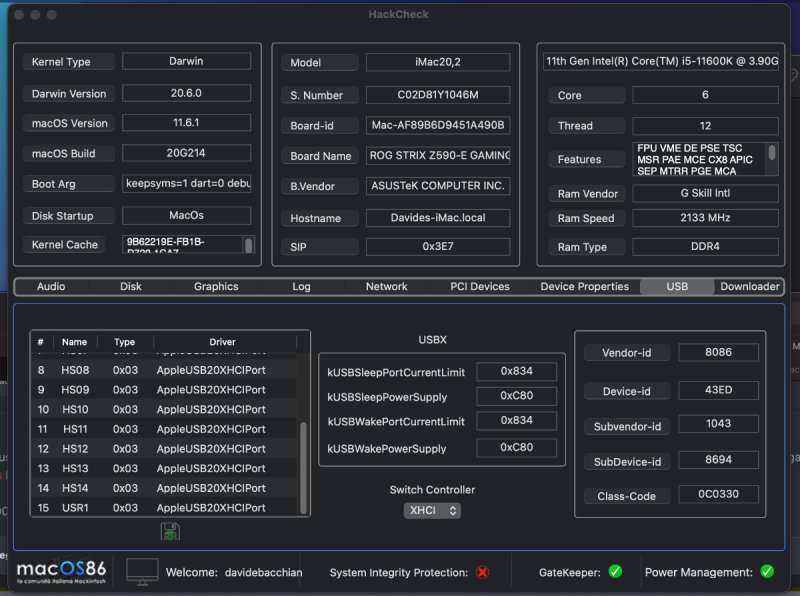Viewport: 800px width, 596px height.
Task: Click the Disk Startup value MacOs
Action: pyautogui.click(x=186, y=215)
